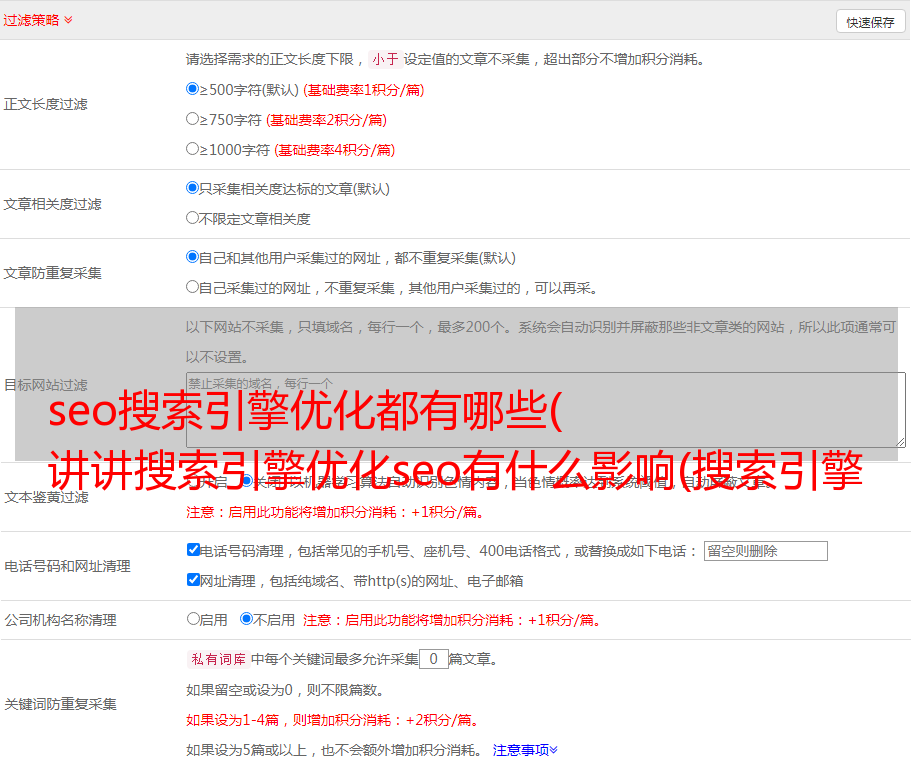
Task: Toggle the 网址清理 checkbox
Action: pos(194,580)
